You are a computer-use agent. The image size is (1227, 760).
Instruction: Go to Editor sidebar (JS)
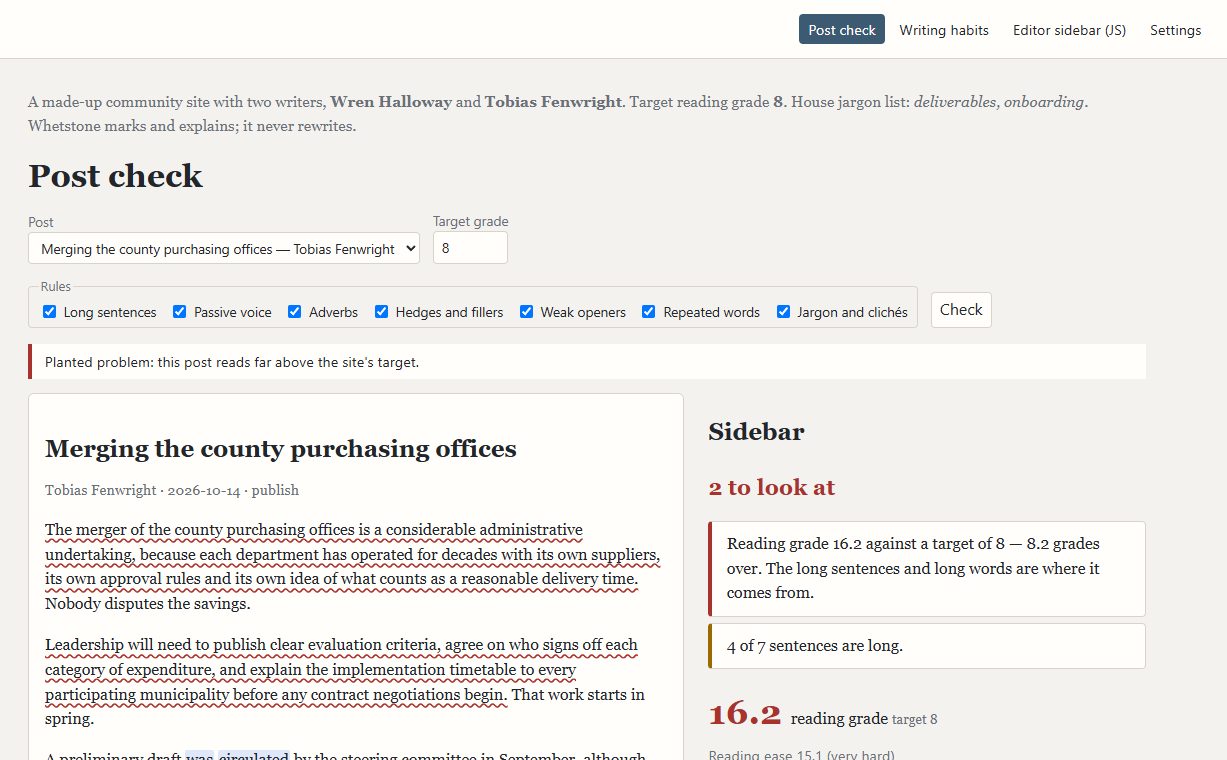point(1069,30)
